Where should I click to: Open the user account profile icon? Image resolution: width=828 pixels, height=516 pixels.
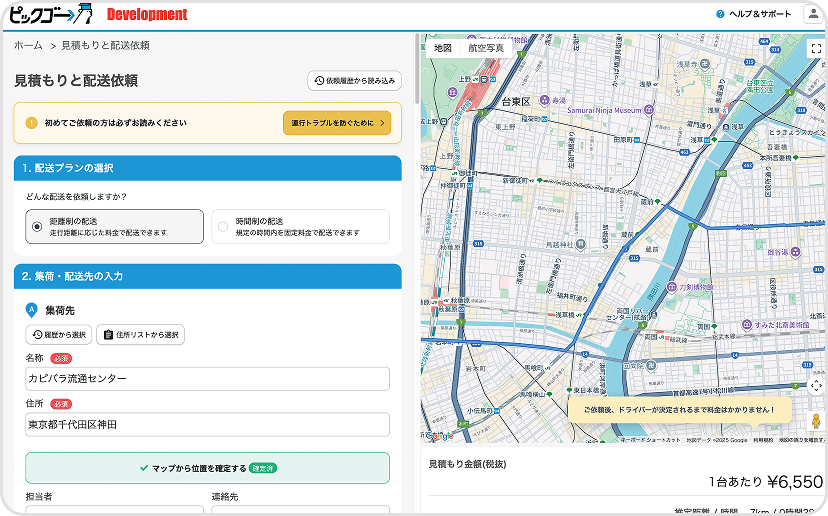(811, 14)
